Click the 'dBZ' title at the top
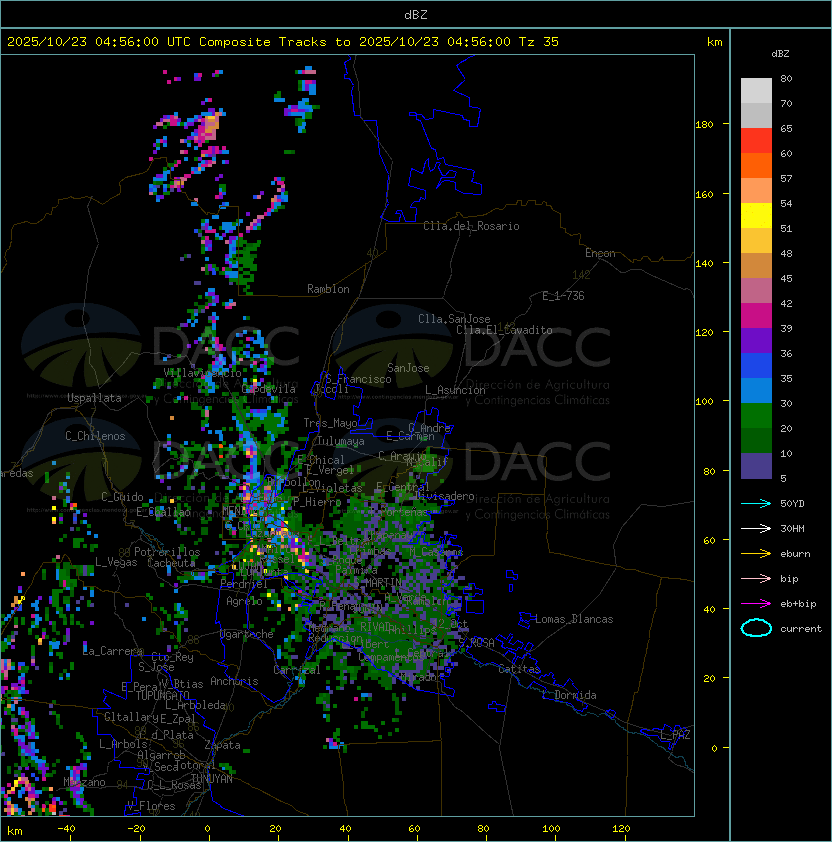The width and height of the screenshot is (832, 842). (416, 14)
